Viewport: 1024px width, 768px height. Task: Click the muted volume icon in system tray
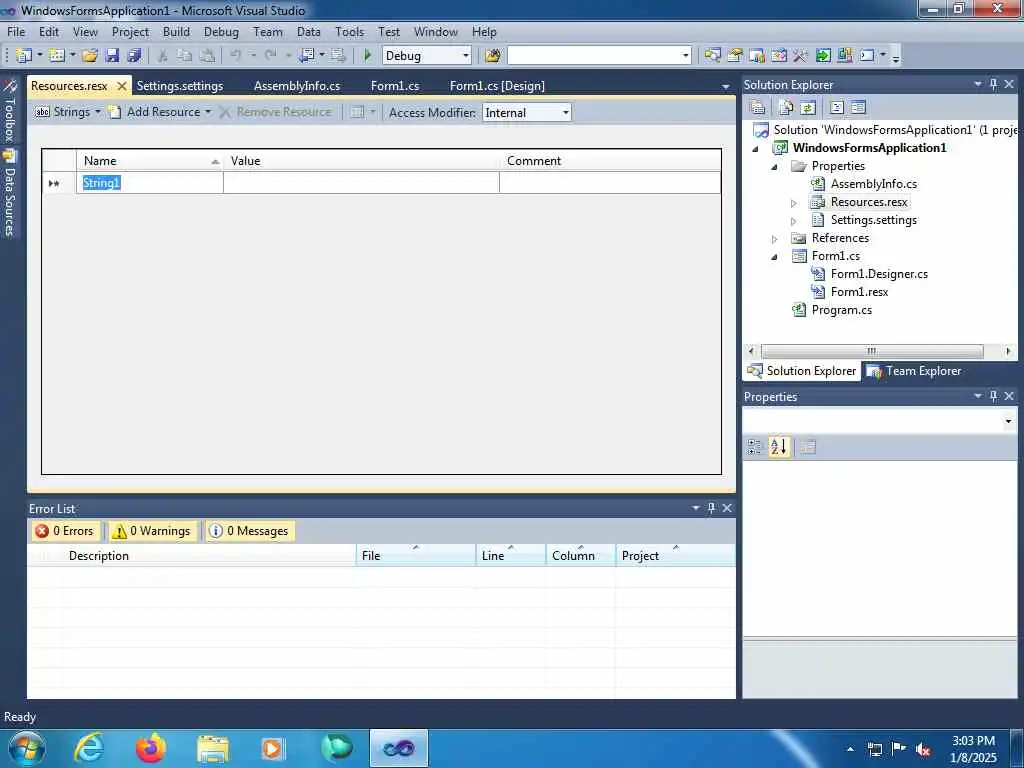(923, 749)
